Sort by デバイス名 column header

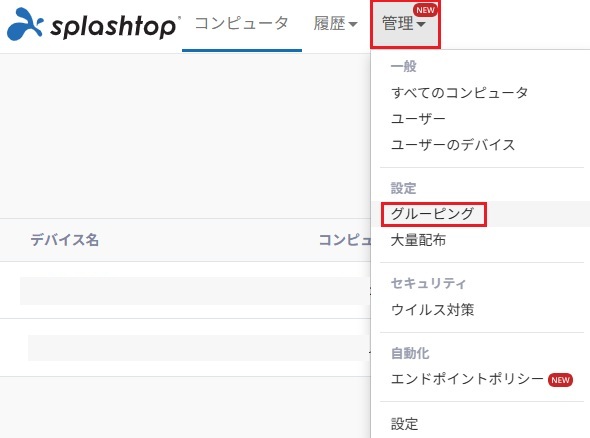(64, 240)
